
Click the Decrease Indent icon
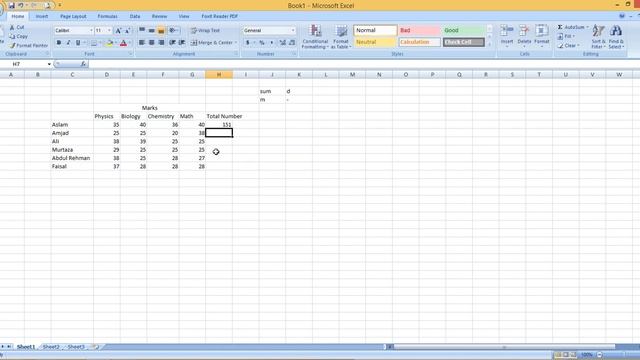click(x=172, y=42)
